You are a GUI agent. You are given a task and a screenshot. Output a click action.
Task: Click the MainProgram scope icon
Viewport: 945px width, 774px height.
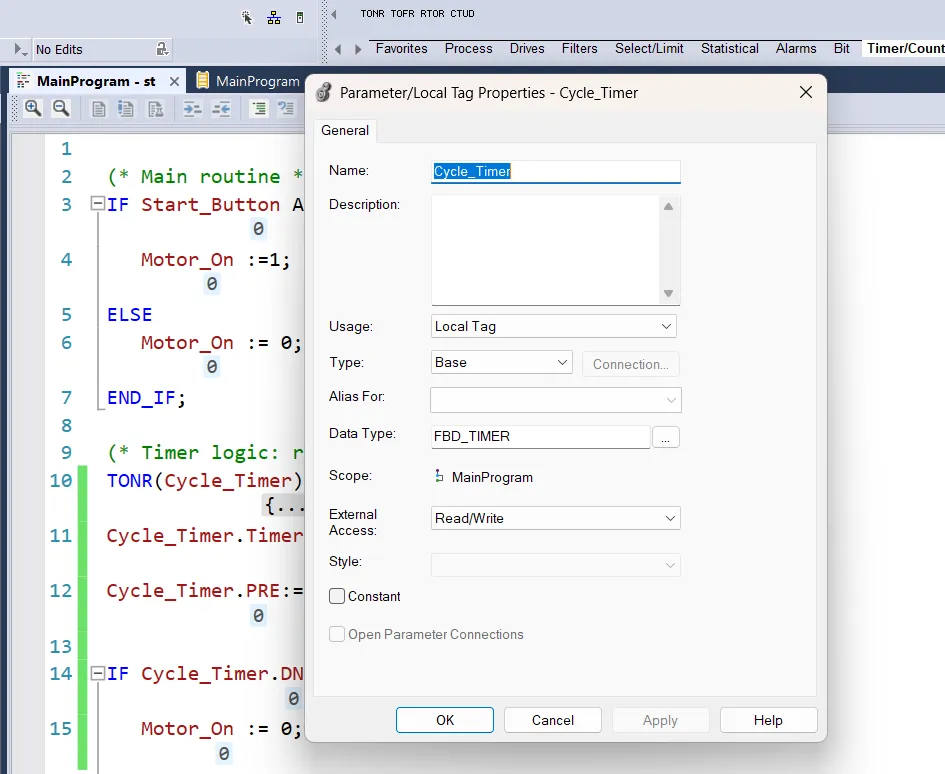coord(439,476)
